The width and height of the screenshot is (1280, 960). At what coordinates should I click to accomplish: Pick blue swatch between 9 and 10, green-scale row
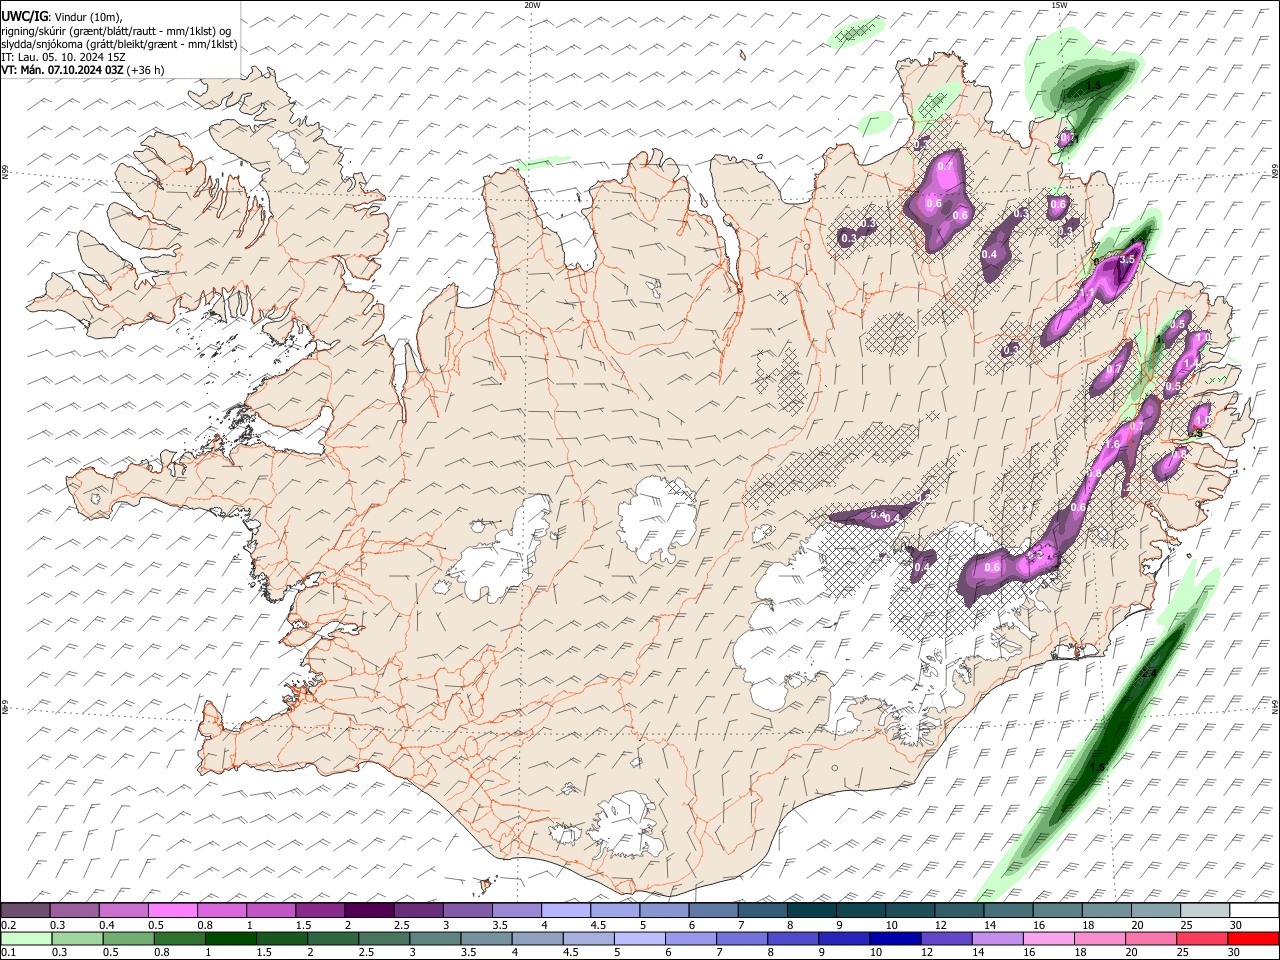point(844,938)
